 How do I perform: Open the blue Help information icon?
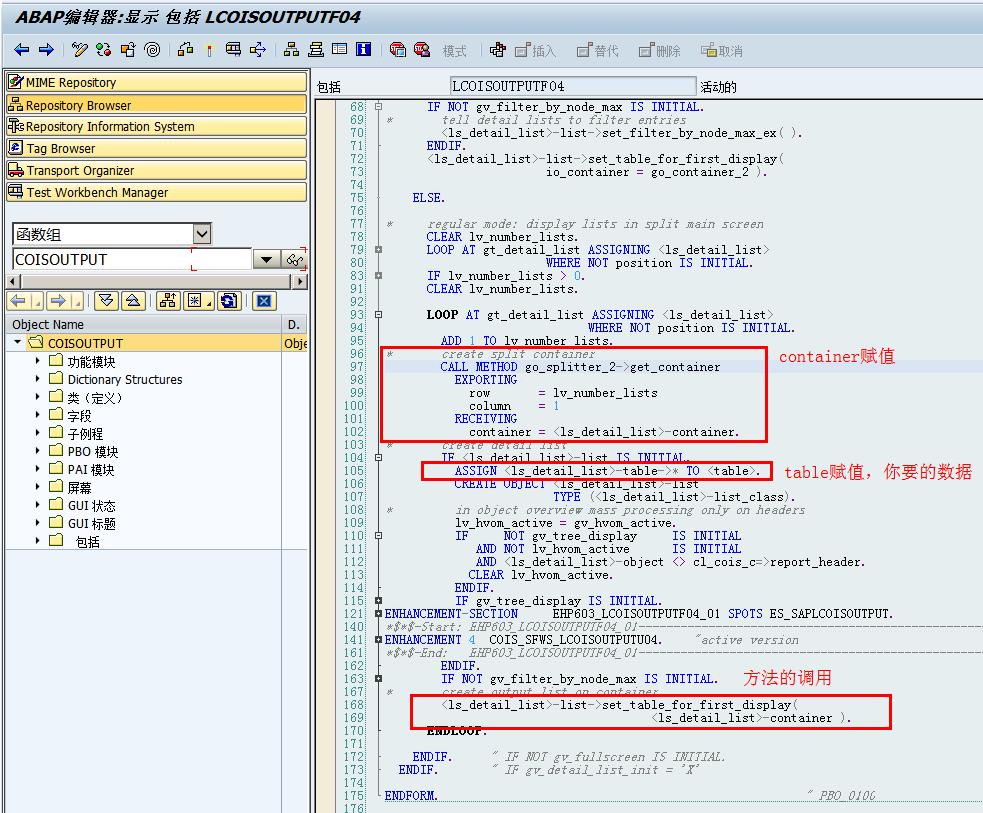tap(364, 50)
